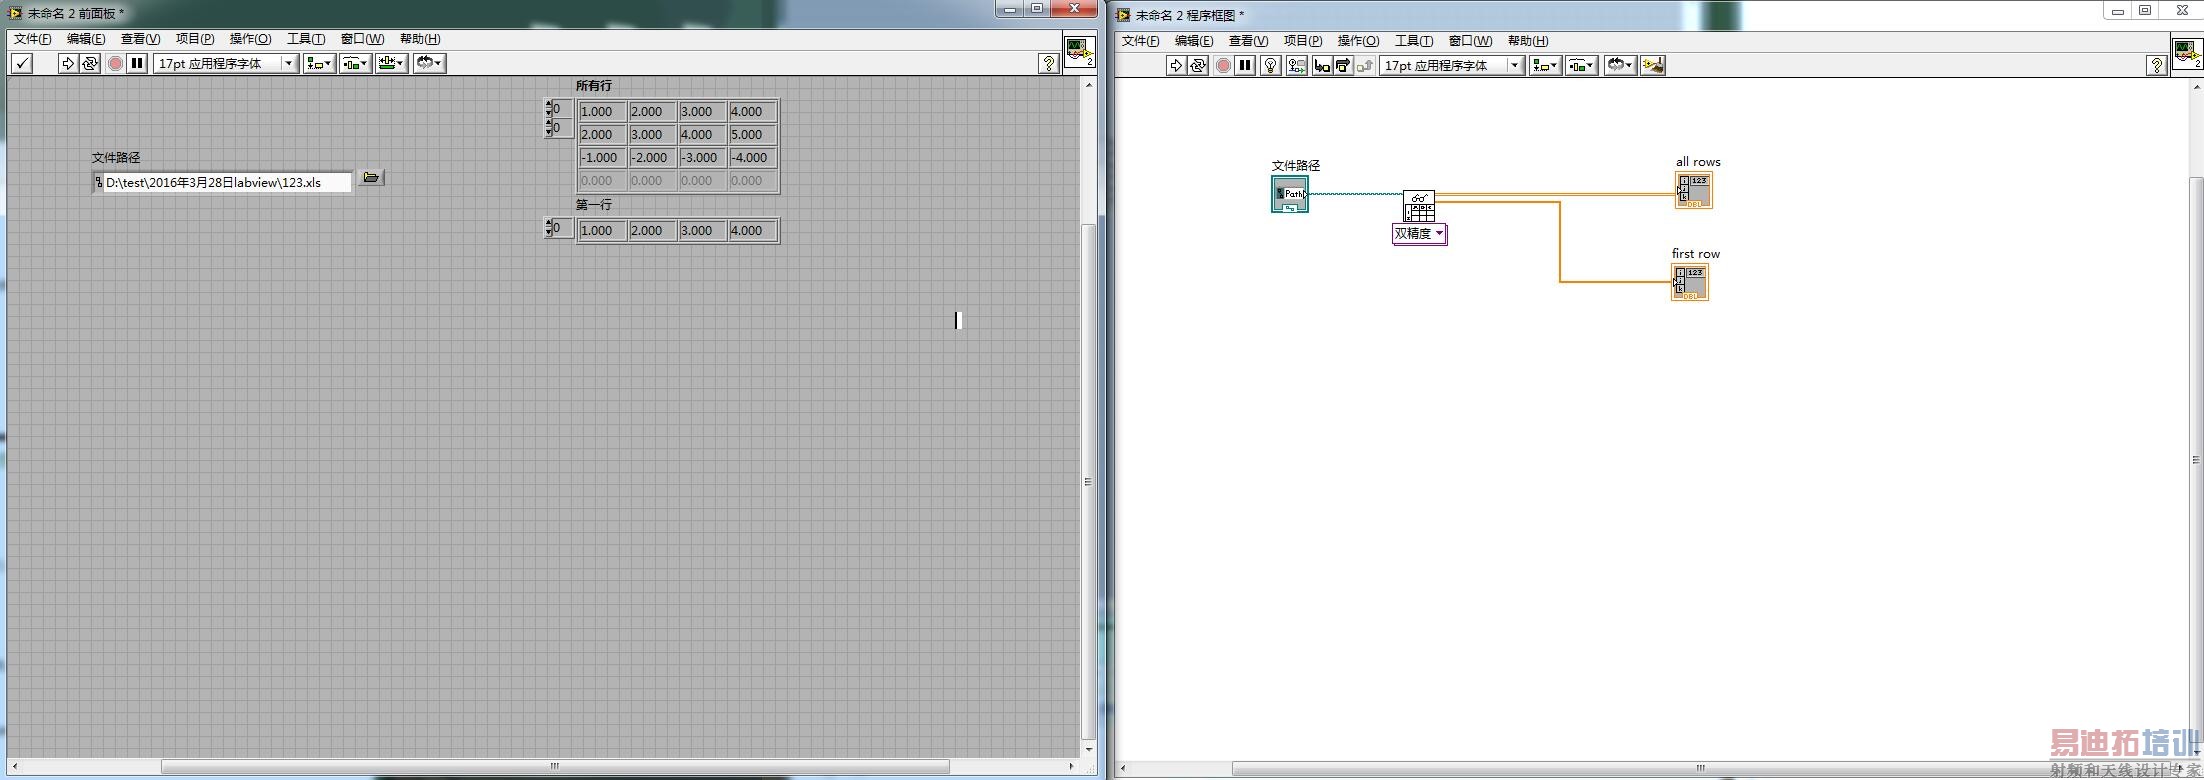Image resolution: width=2204 pixels, height=780 pixels.
Task: Open Reorder menu in front panel toolbar
Action: pyautogui.click(x=429, y=63)
